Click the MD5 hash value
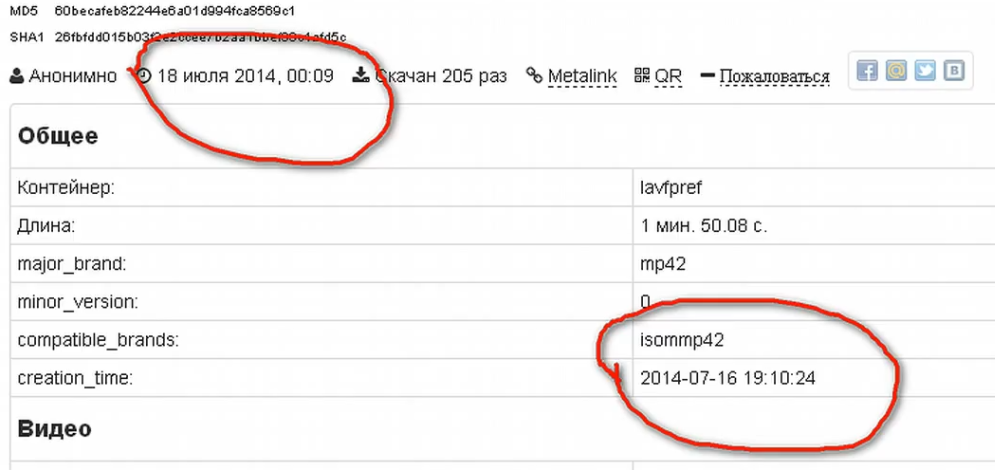This screenshot has height=470, width=995. [175, 10]
